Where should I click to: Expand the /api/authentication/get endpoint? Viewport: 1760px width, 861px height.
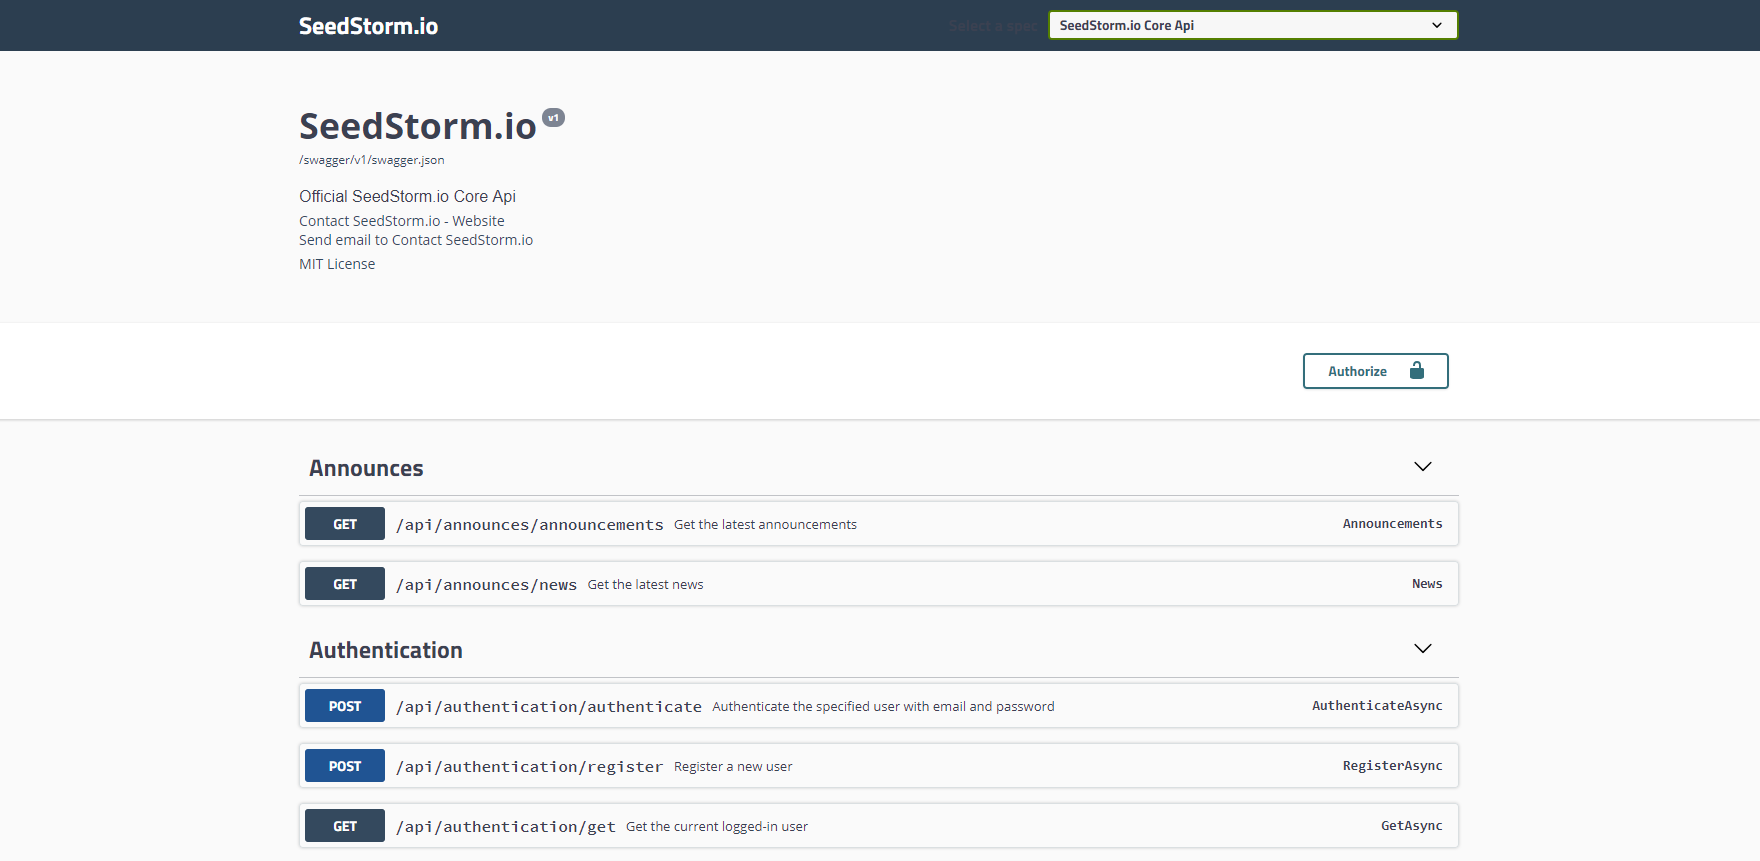click(505, 827)
